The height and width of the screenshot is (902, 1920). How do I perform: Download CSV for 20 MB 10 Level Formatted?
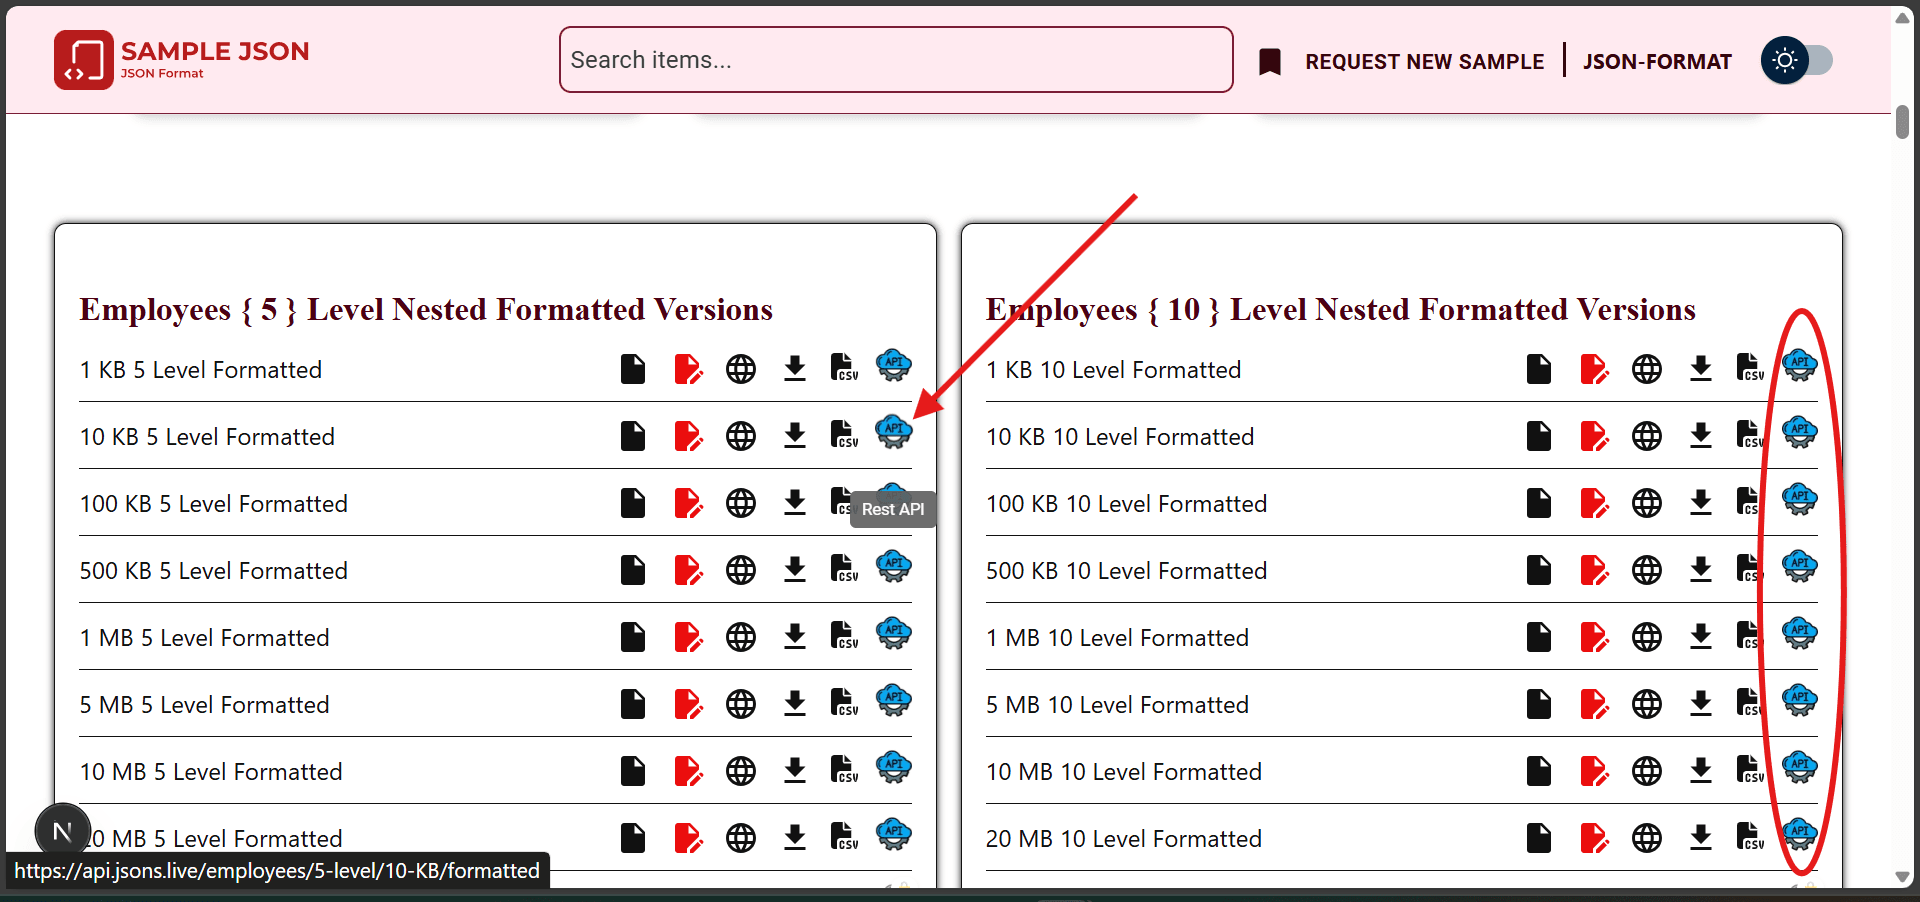[x=1750, y=837]
